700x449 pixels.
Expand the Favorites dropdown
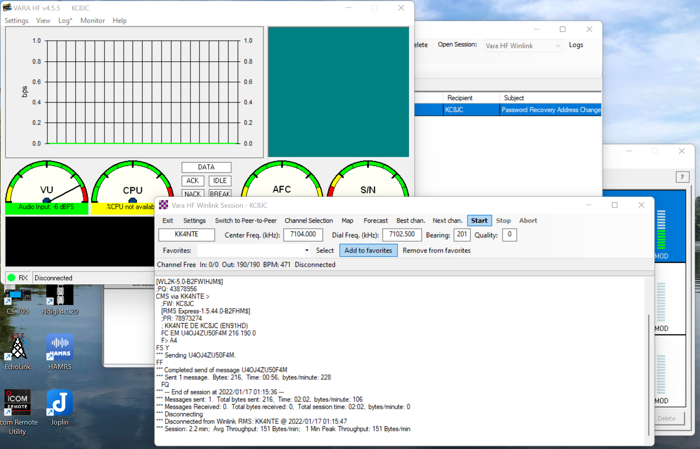(306, 250)
